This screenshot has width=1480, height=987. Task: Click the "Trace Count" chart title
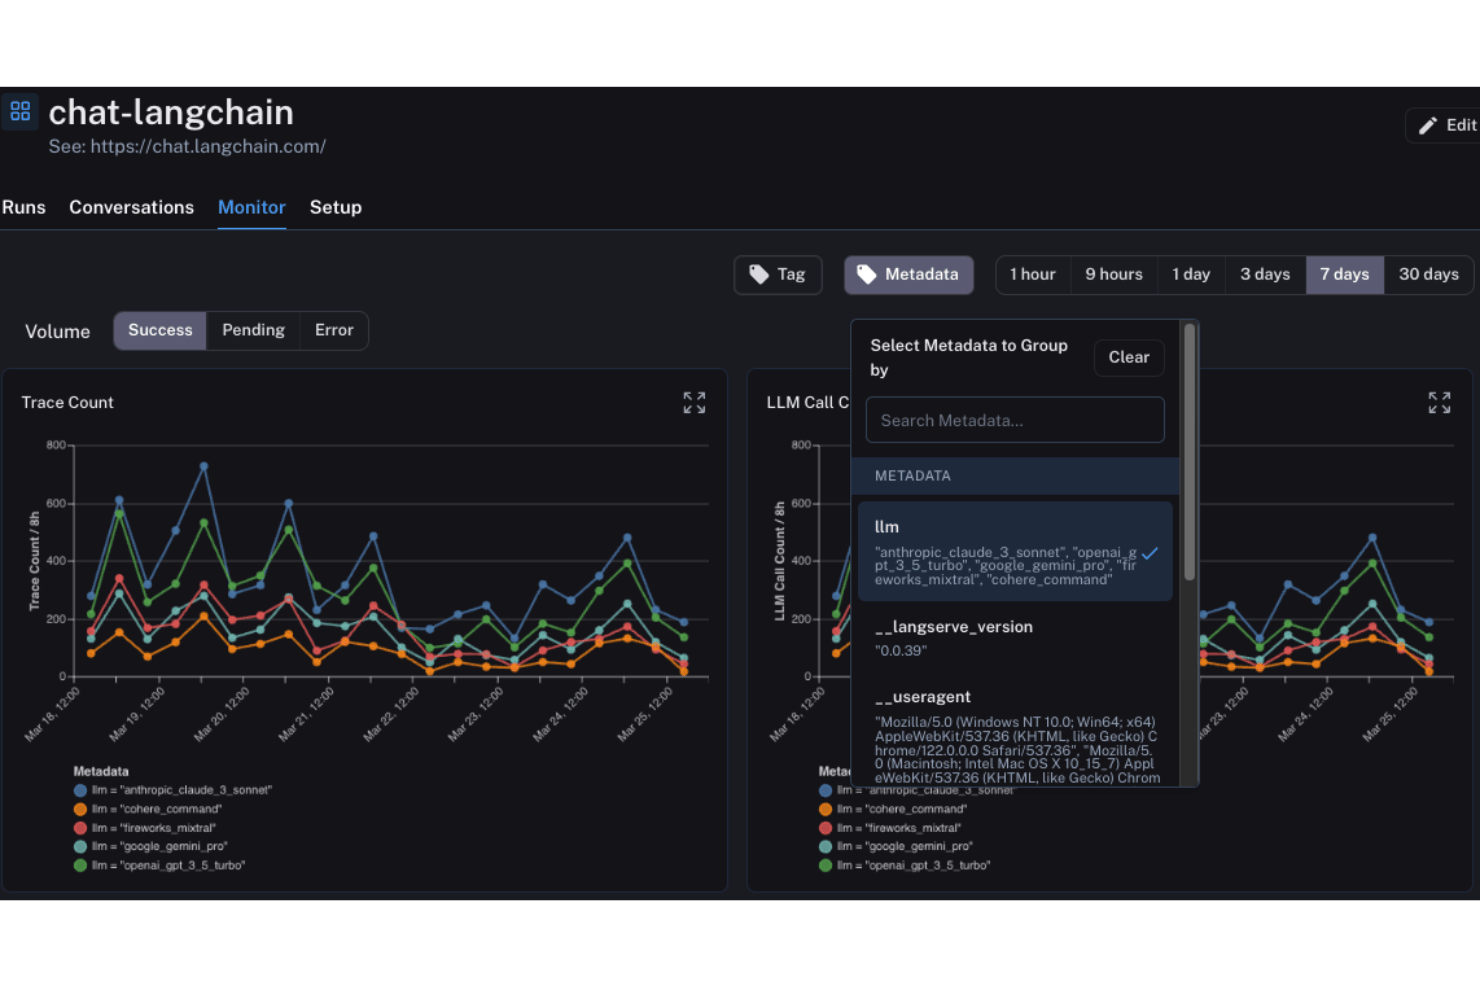tap(67, 402)
